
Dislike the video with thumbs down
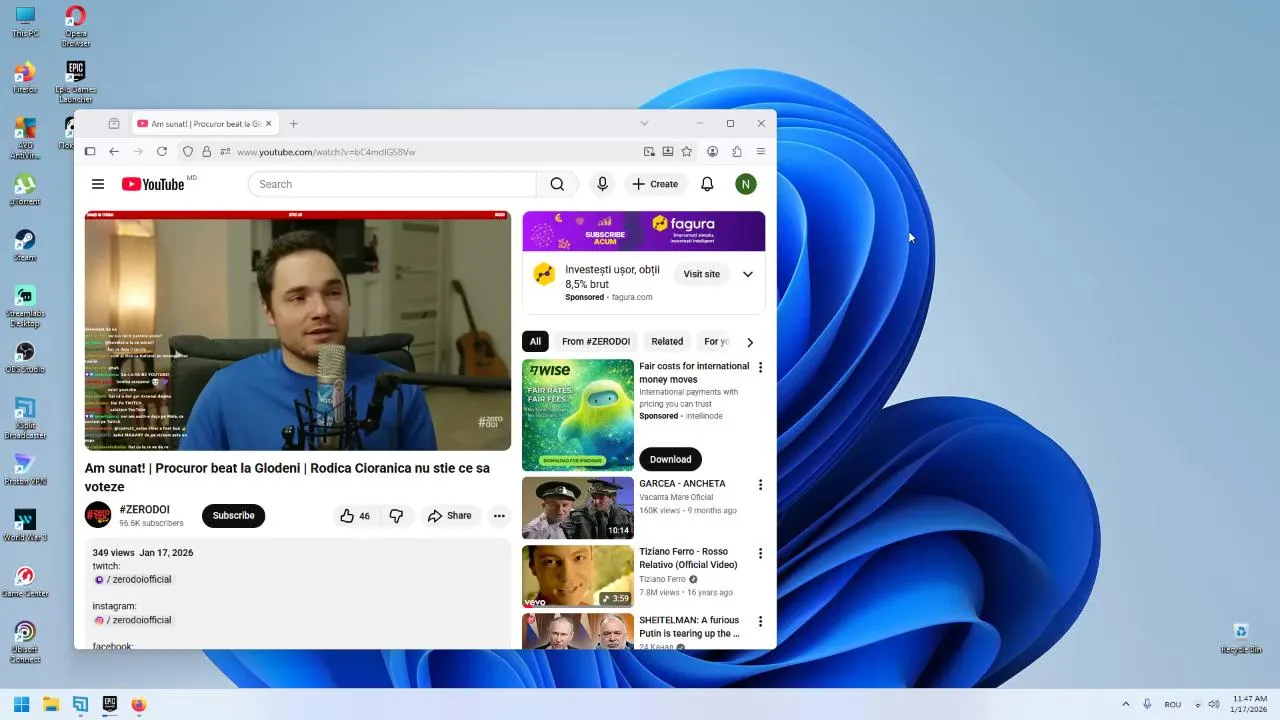[x=396, y=516]
